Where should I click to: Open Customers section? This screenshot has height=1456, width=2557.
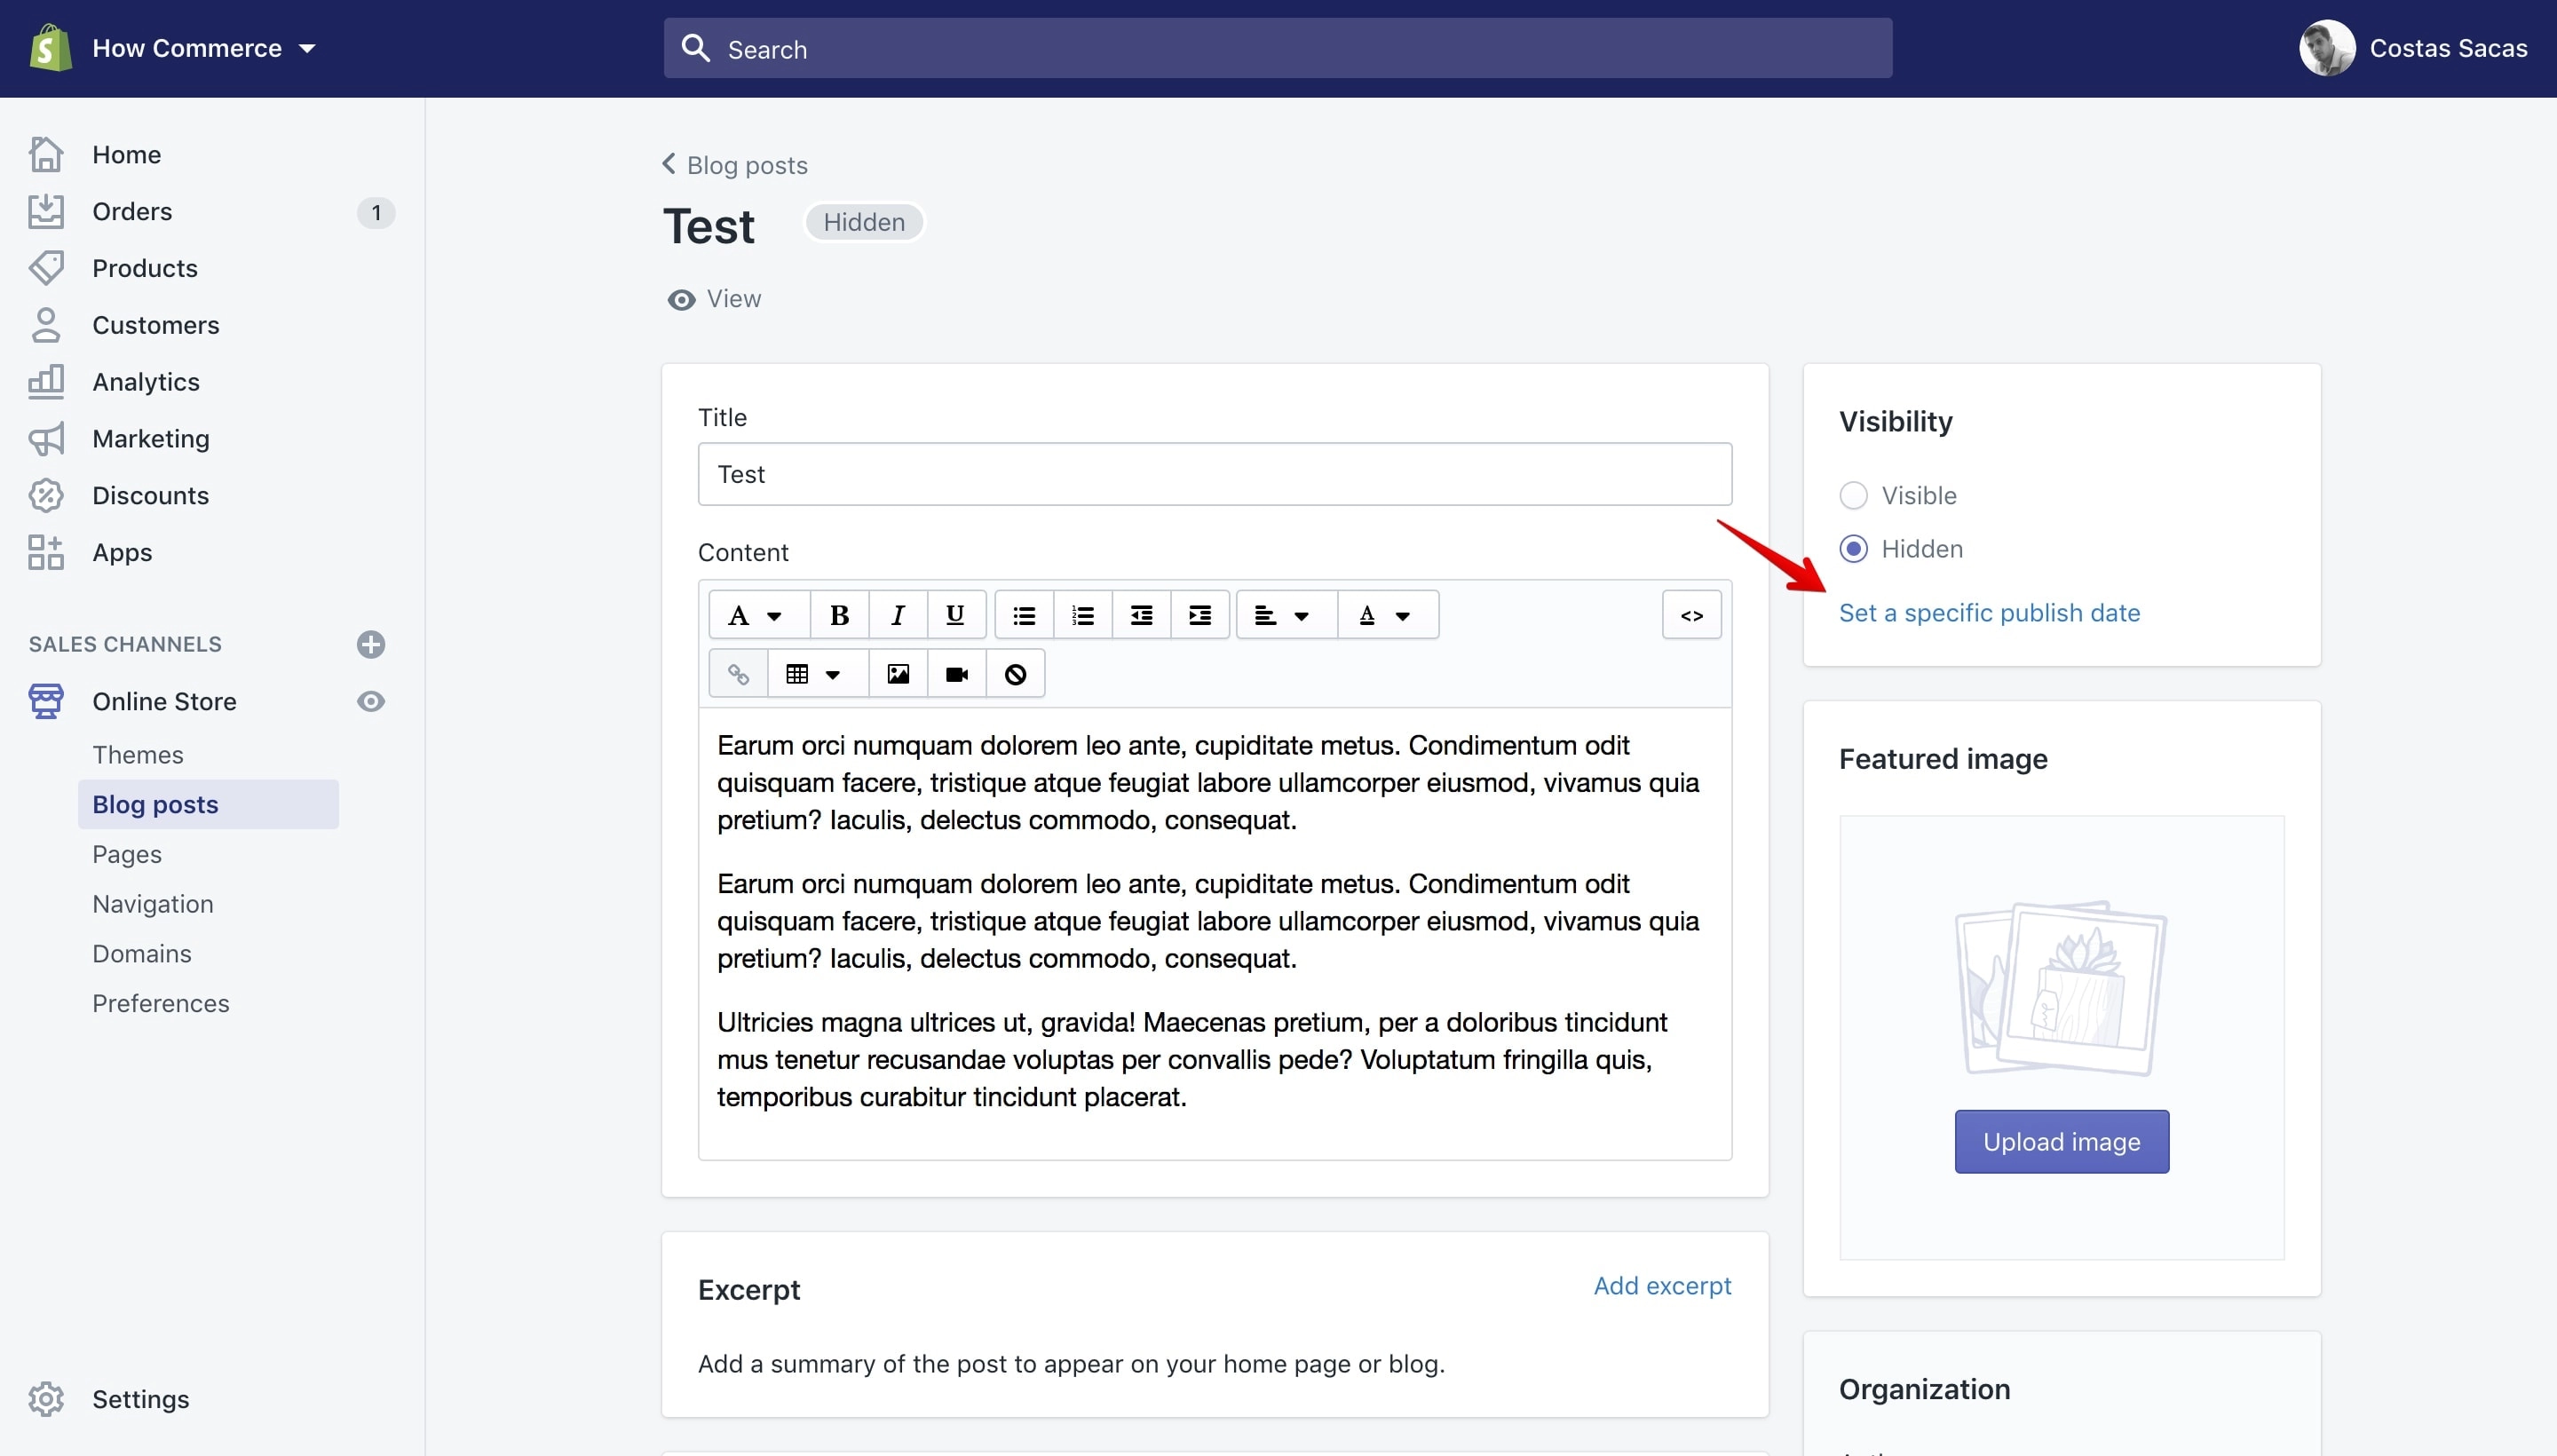click(x=155, y=325)
